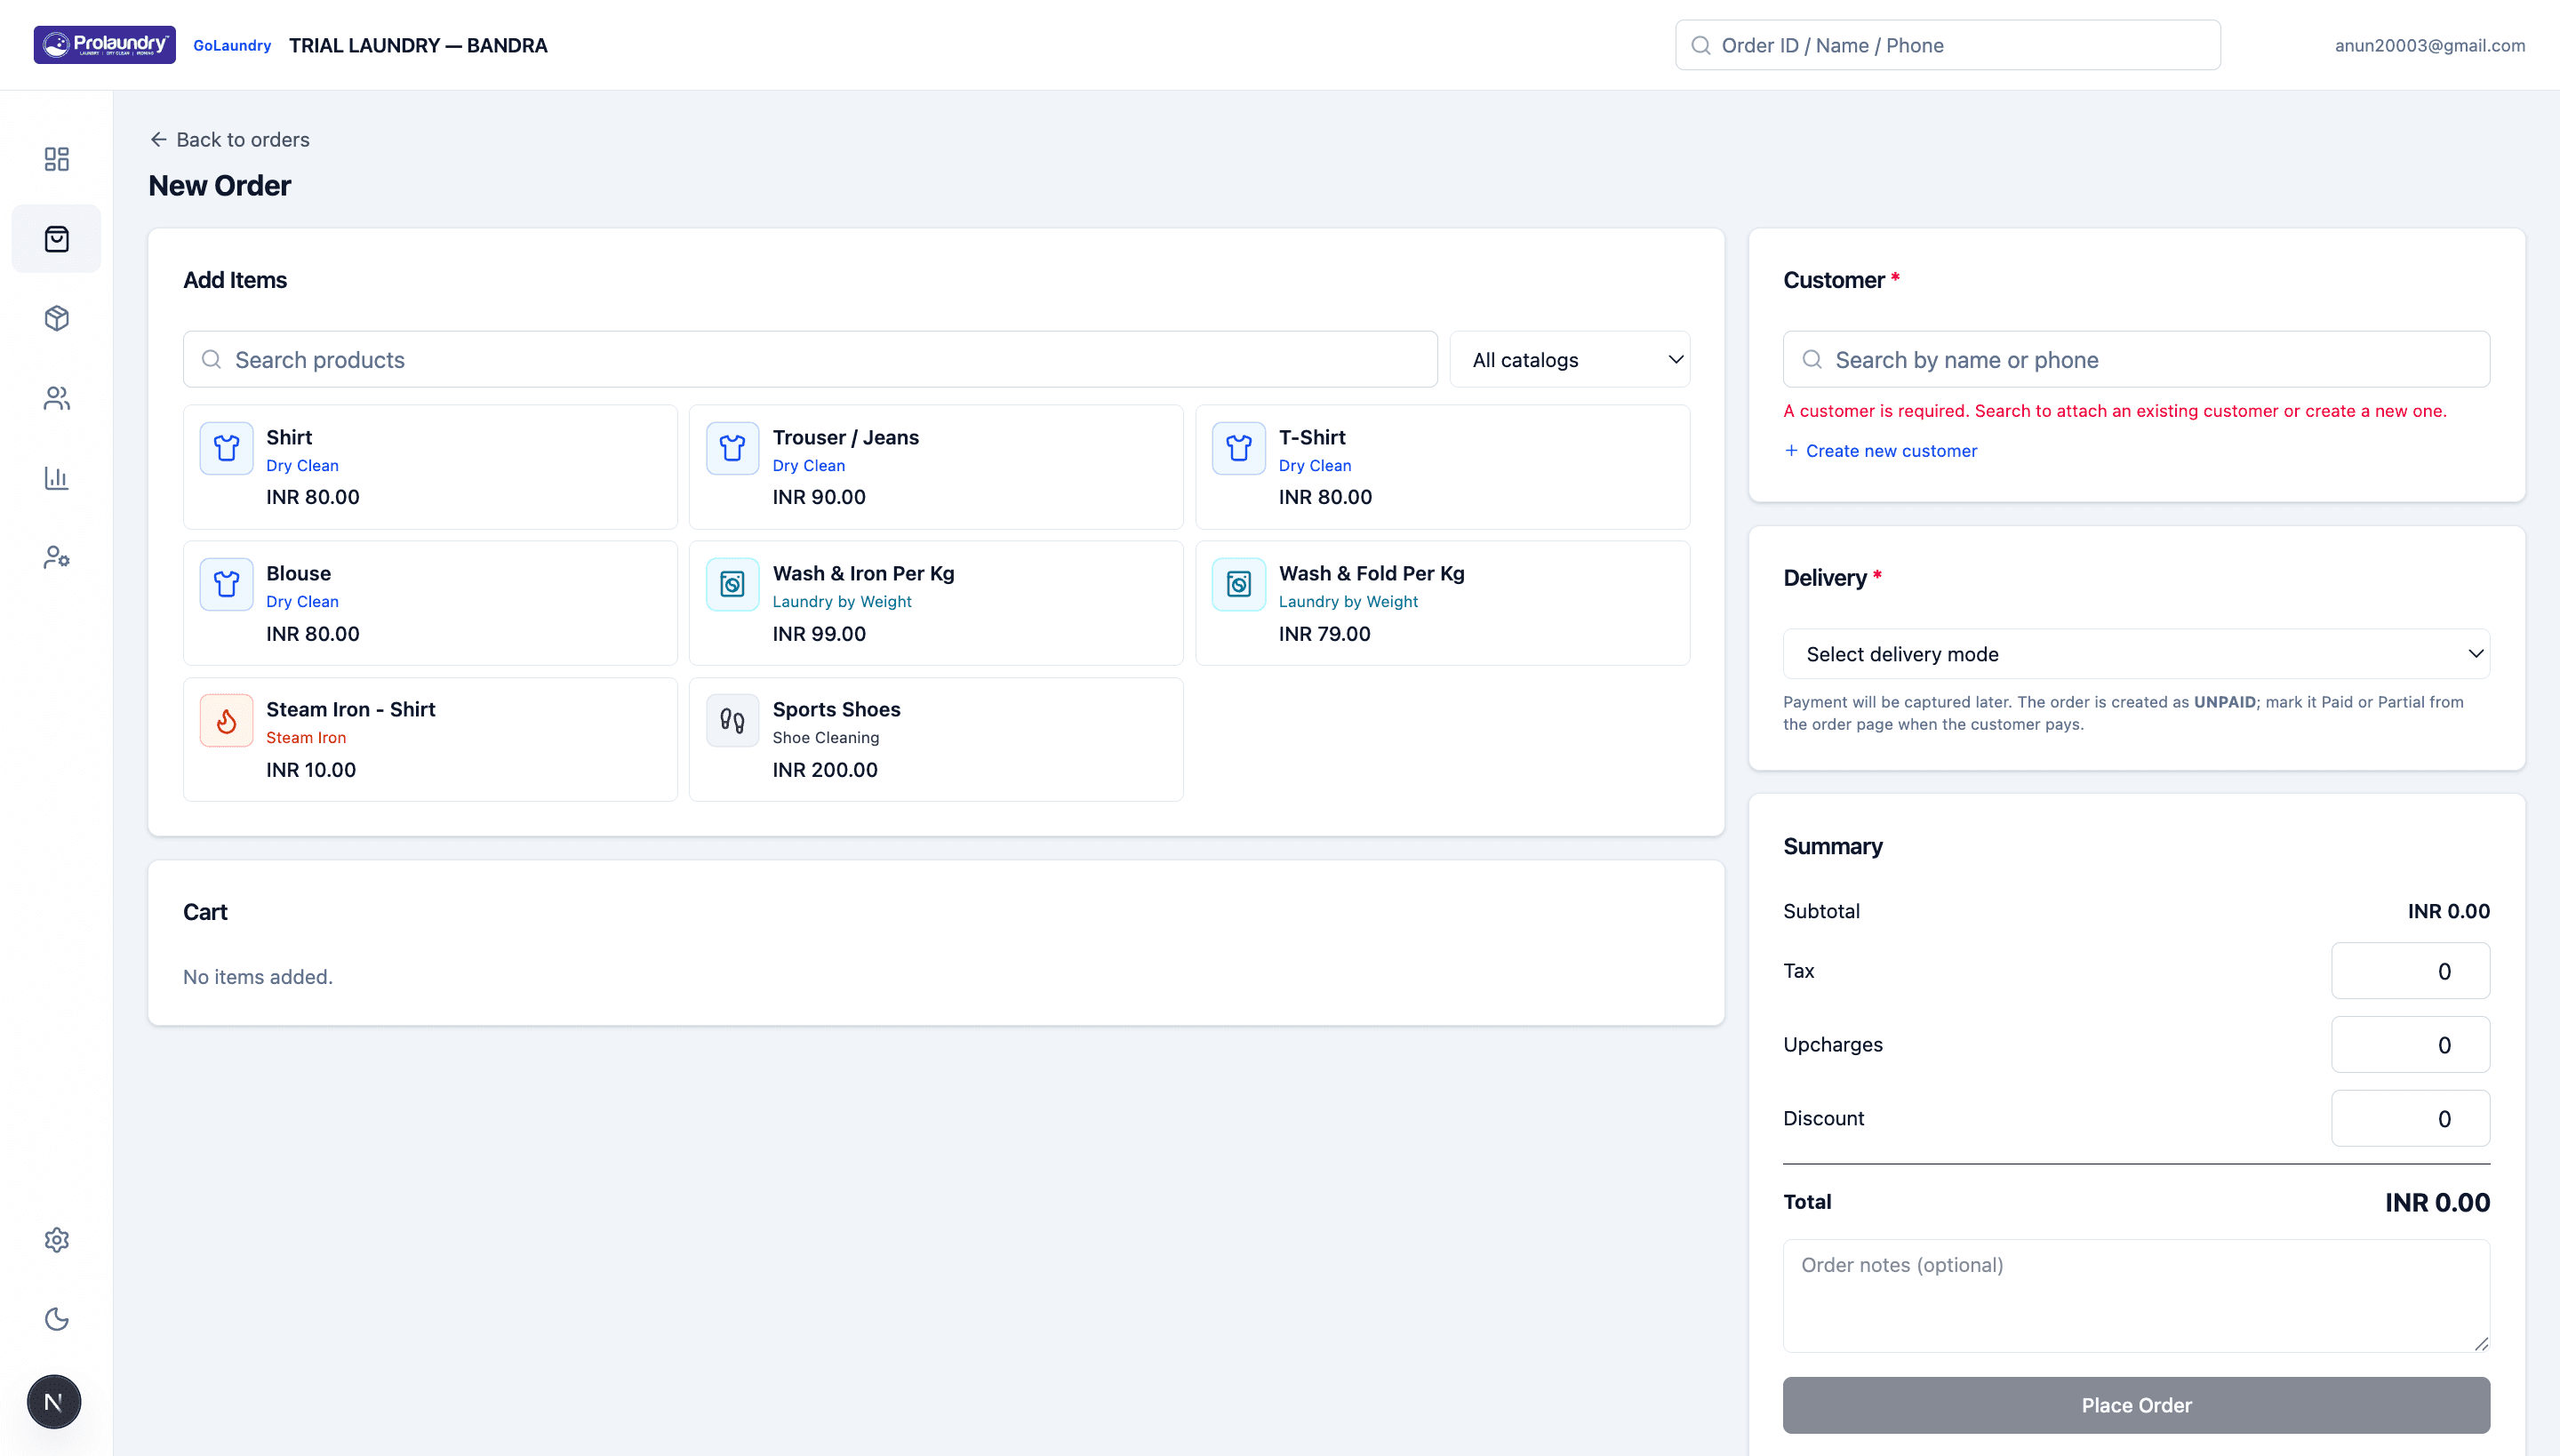Click the Order notes text area
2560x1456 pixels.
[2136, 1296]
